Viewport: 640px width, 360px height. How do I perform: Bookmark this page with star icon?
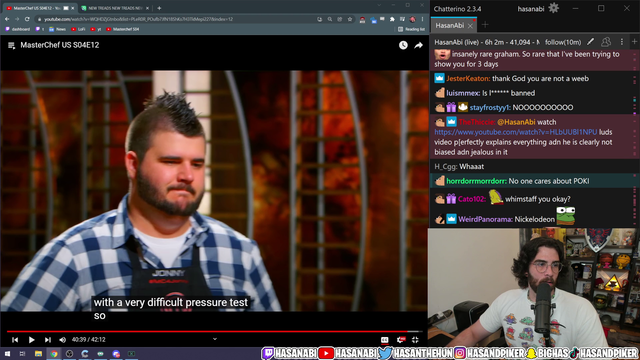350,19
